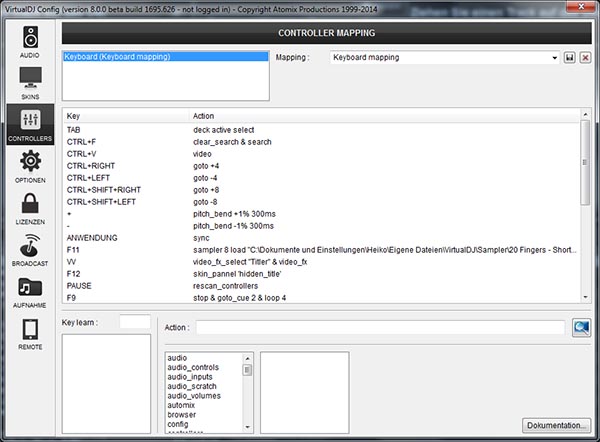
Task: Select the PAUSE rescan_controllers row
Action: click(321, 286)
